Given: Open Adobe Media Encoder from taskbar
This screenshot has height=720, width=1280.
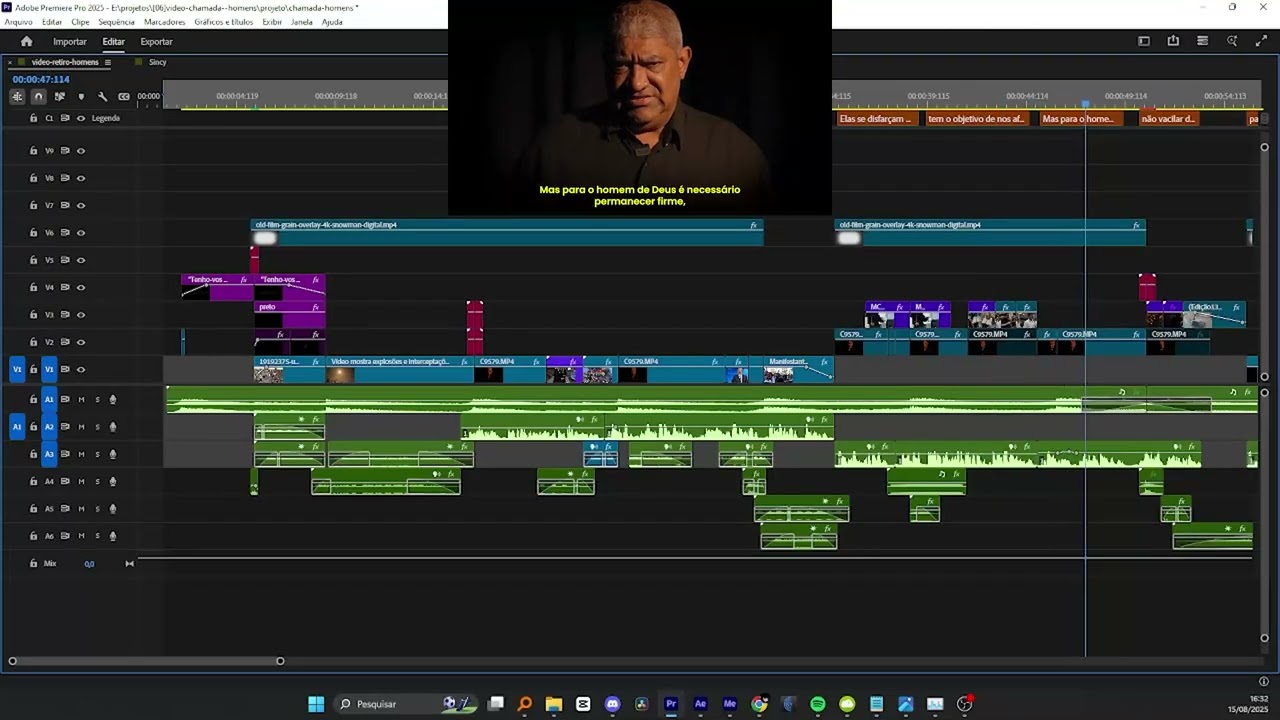Looking at the screenshot, I should point(730,704).
